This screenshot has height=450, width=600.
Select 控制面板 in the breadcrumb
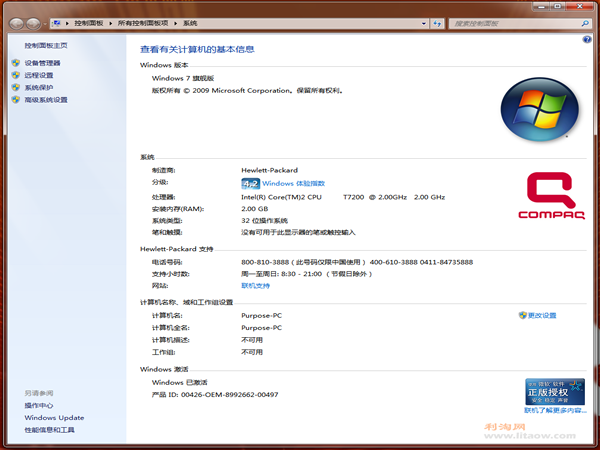click(x=89, y=23)
